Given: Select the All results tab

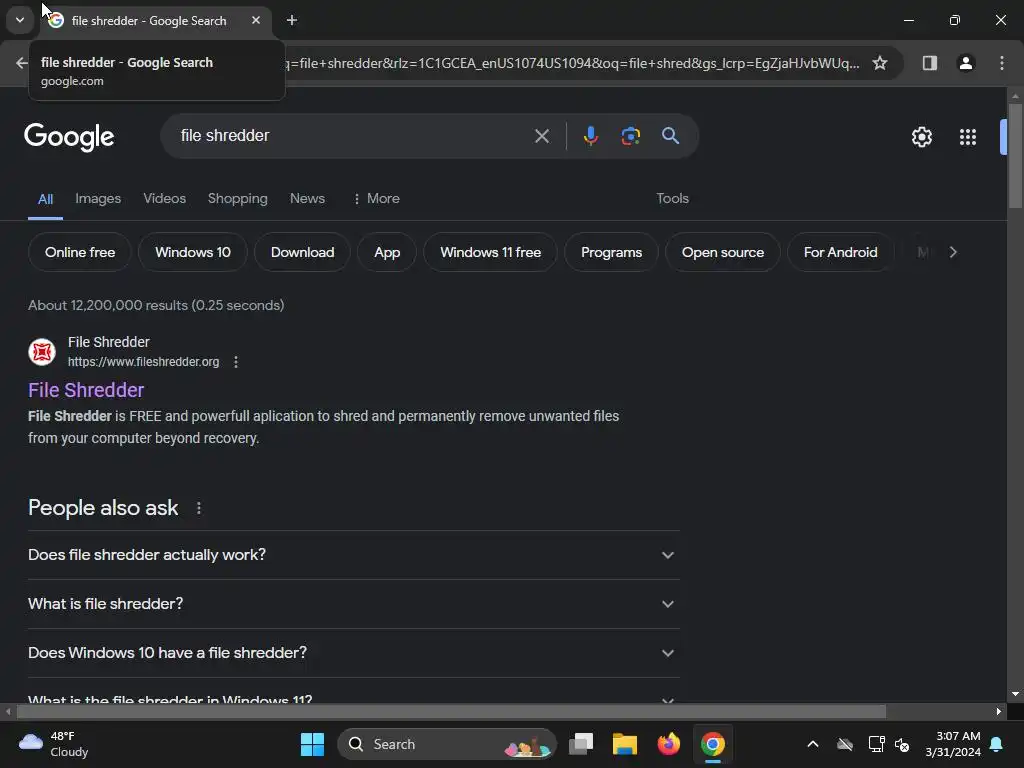Looking at the screenshot, I should (45, 199).
